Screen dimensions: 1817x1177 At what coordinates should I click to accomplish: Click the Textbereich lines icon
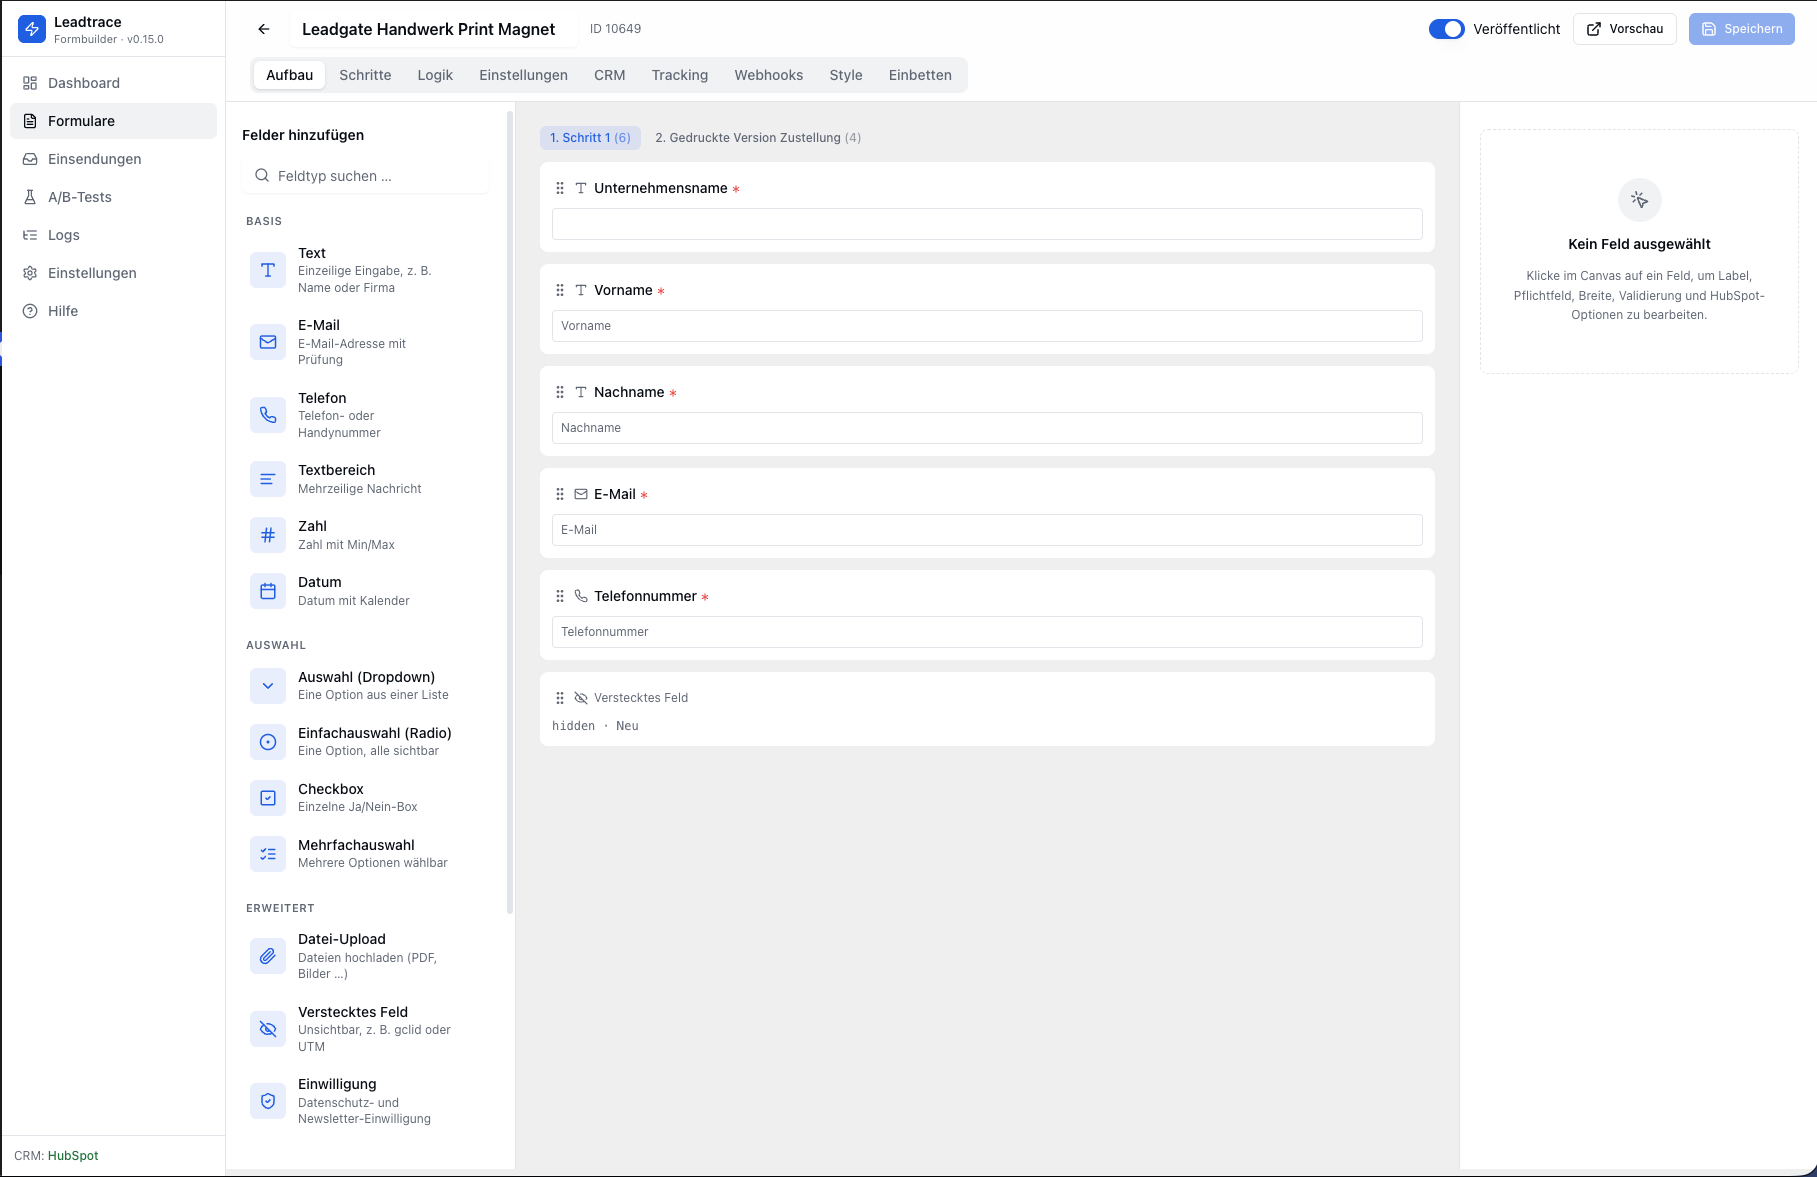[x=268, y=479]
